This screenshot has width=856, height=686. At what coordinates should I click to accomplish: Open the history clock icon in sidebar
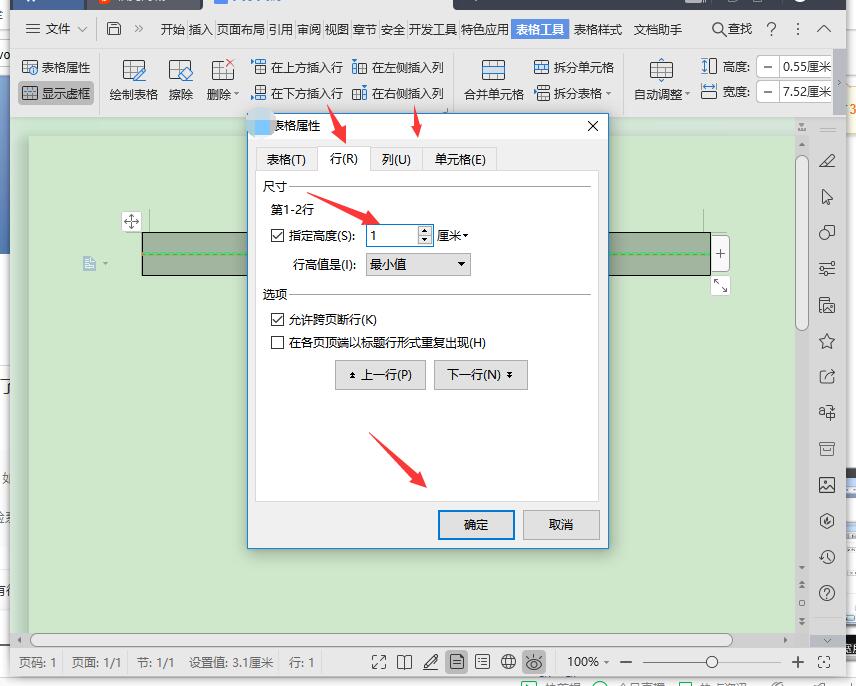[827, 557]
